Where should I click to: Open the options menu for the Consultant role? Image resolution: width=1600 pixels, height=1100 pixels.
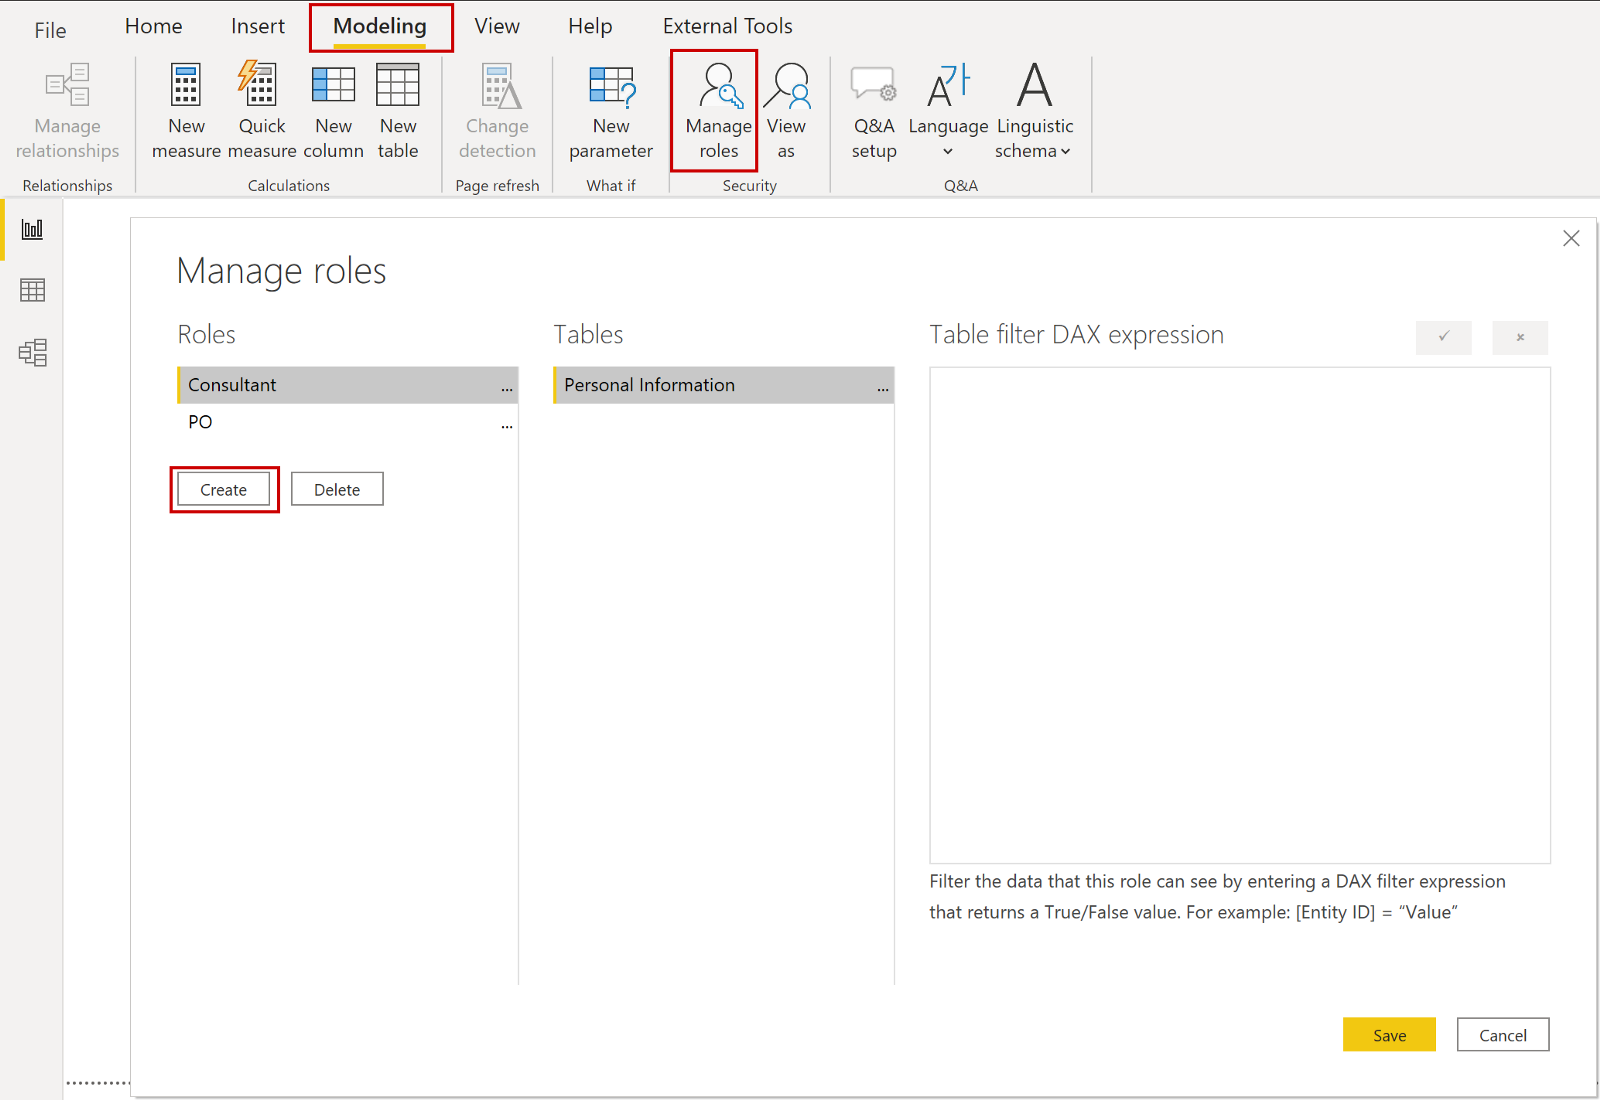point(507,385)
